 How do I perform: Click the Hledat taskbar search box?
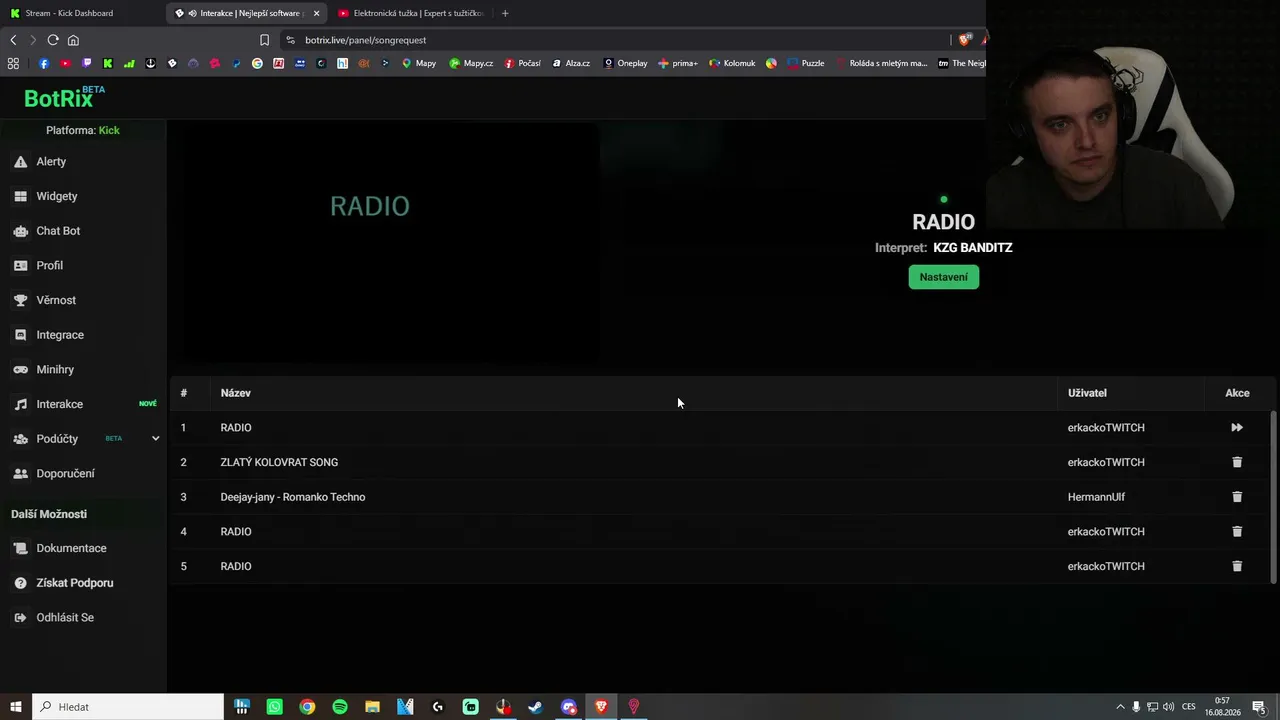128,707
